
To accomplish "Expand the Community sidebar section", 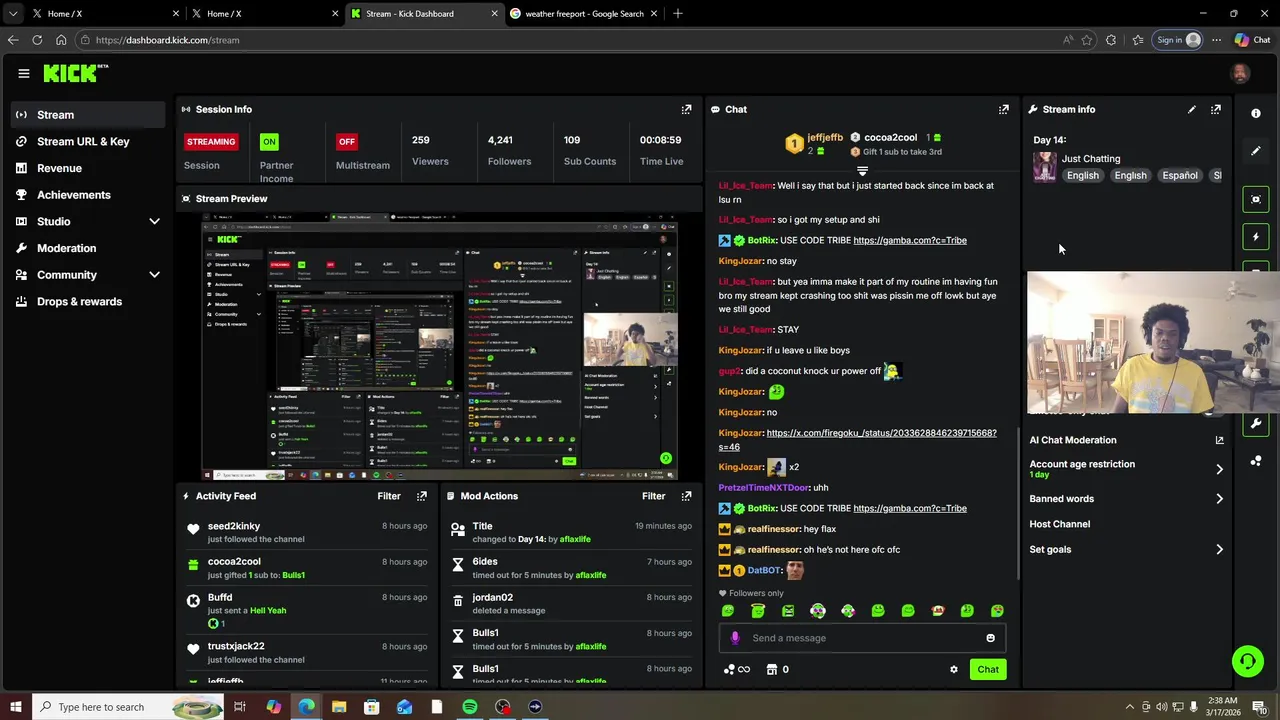I will pyautogui.click(x=154, y=275).
